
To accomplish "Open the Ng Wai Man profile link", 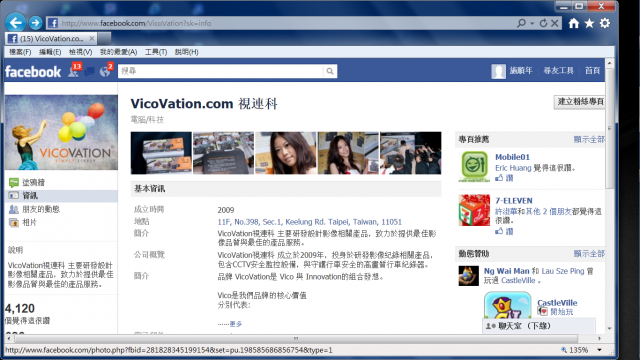I will pyautogui.click(x=506, y=271).
